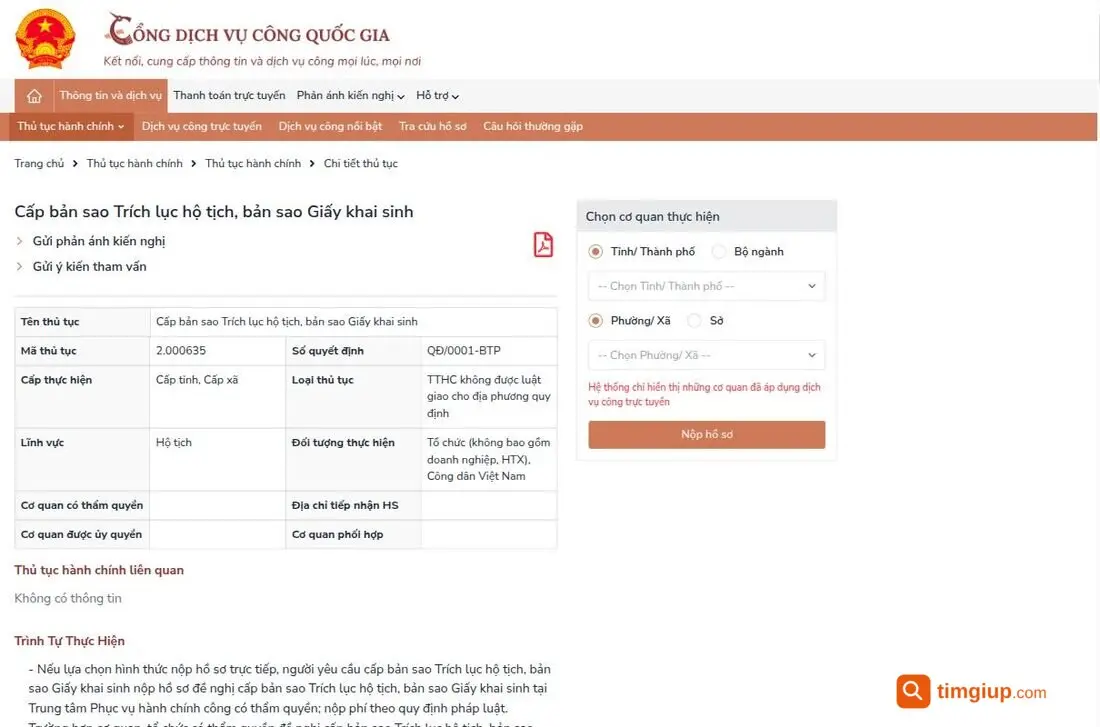Click Thủ tục hành chính liên quan heading
1100x727 pixels.
pos(99,570)
